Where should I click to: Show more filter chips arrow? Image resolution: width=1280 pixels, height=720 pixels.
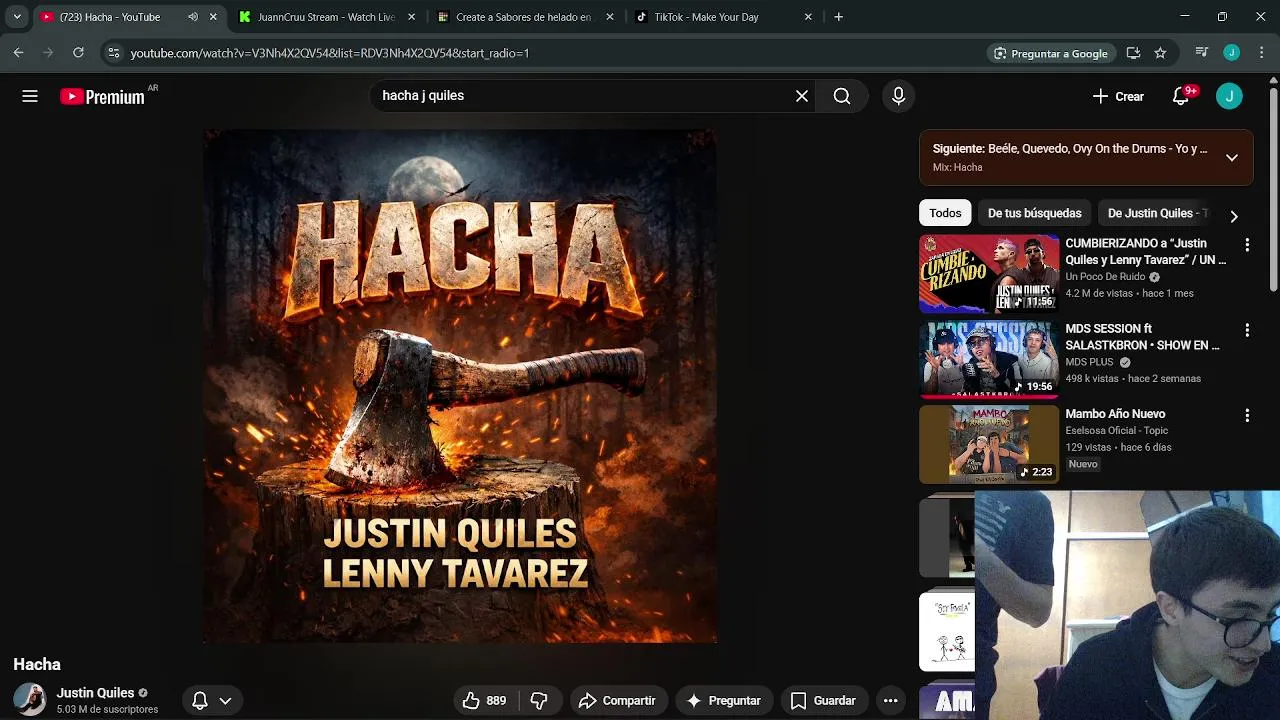coord(1234,216)
